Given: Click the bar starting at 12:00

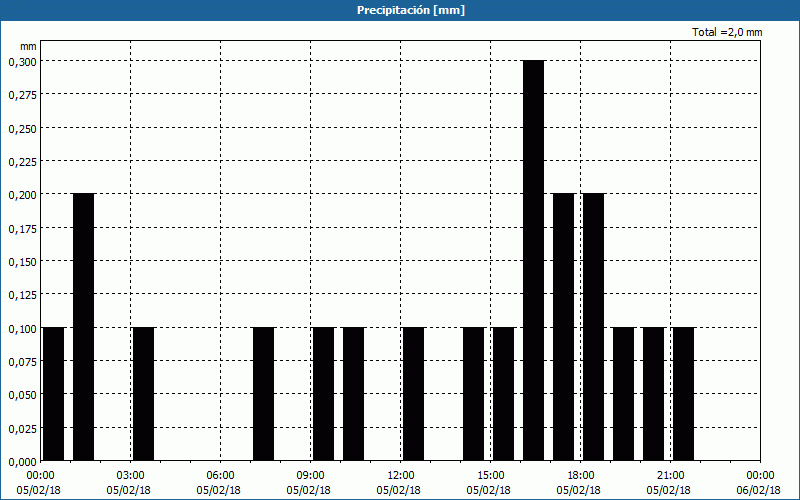Looking at the screenshot, I should [x=414, y=394].
